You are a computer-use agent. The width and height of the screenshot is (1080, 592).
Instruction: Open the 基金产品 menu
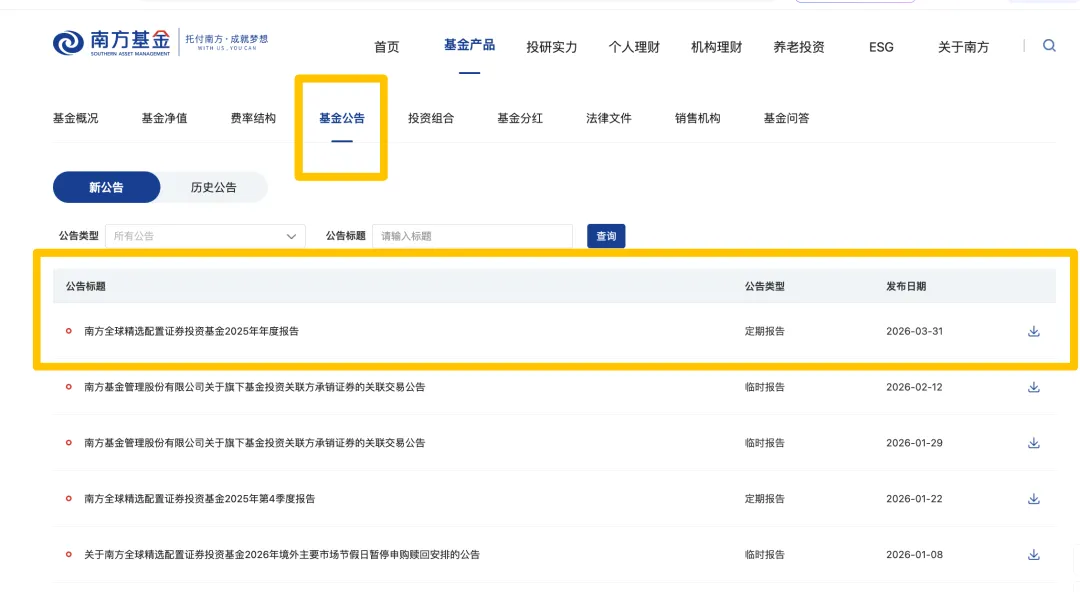click(x=469, y=45)
